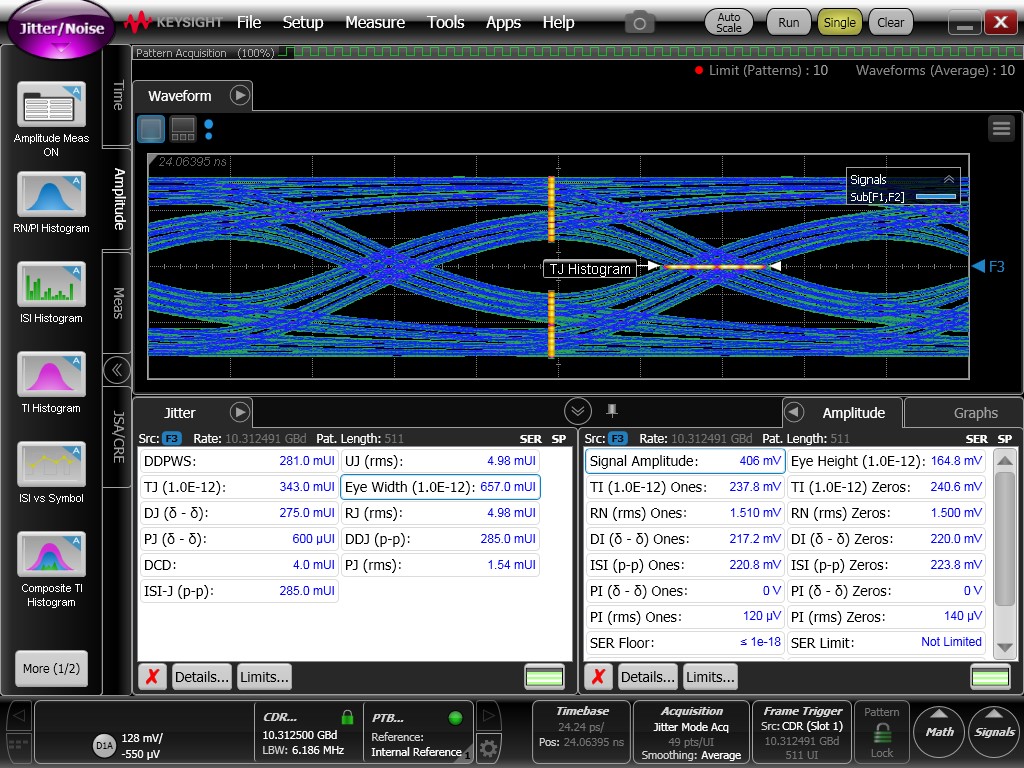1024x768 pixels.
Task: Click left arrow beside Amplitude tab
Action: pyautogui.click(x=793, y=412)
